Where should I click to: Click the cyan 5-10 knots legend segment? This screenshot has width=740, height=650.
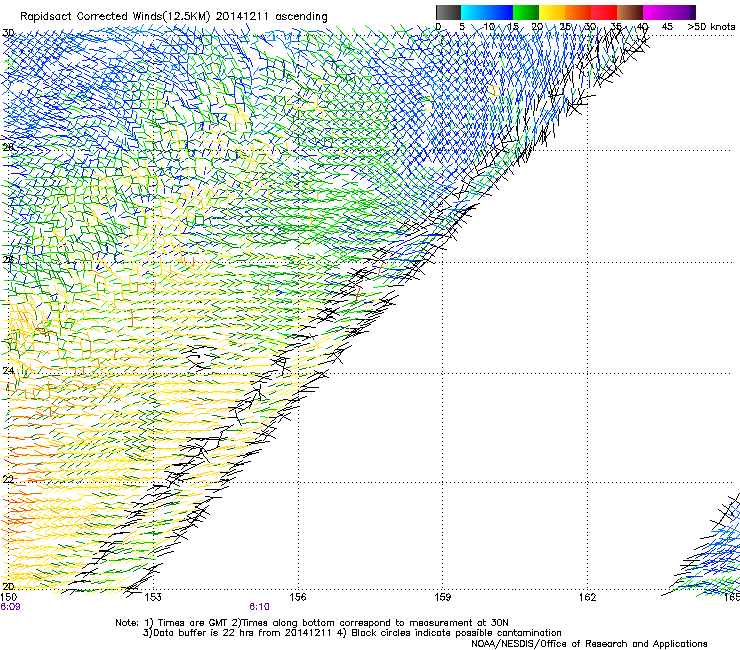tap(474, 12)
